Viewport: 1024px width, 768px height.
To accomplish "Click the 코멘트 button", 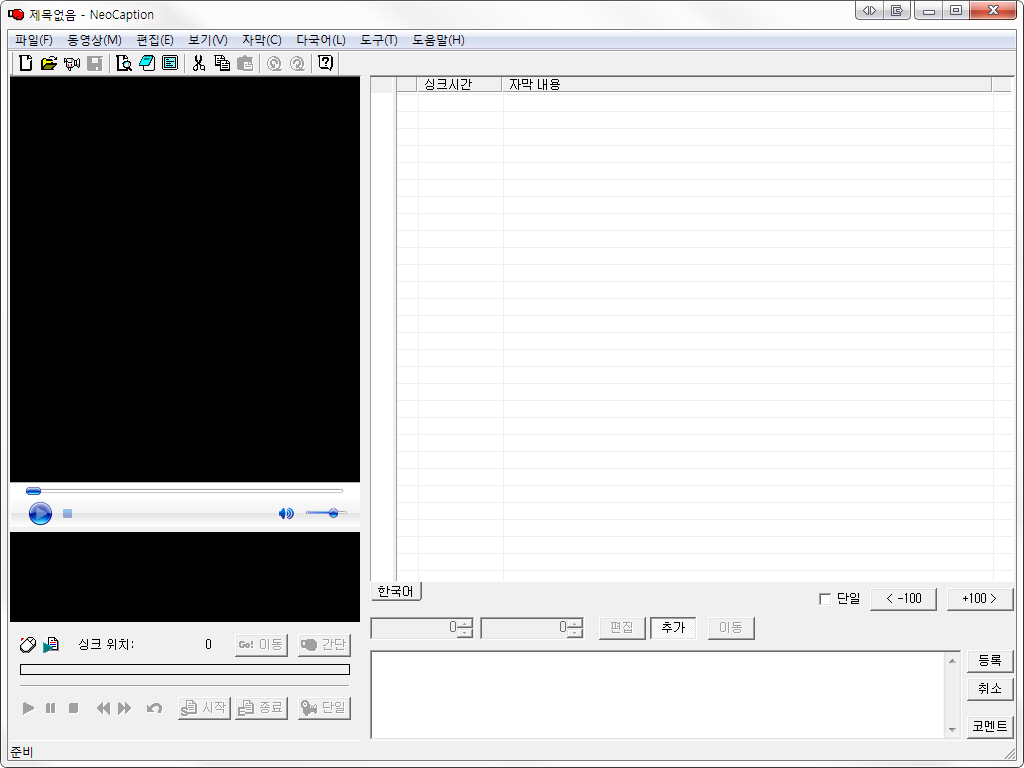I will pyautogui.click(x=989, y=726).
